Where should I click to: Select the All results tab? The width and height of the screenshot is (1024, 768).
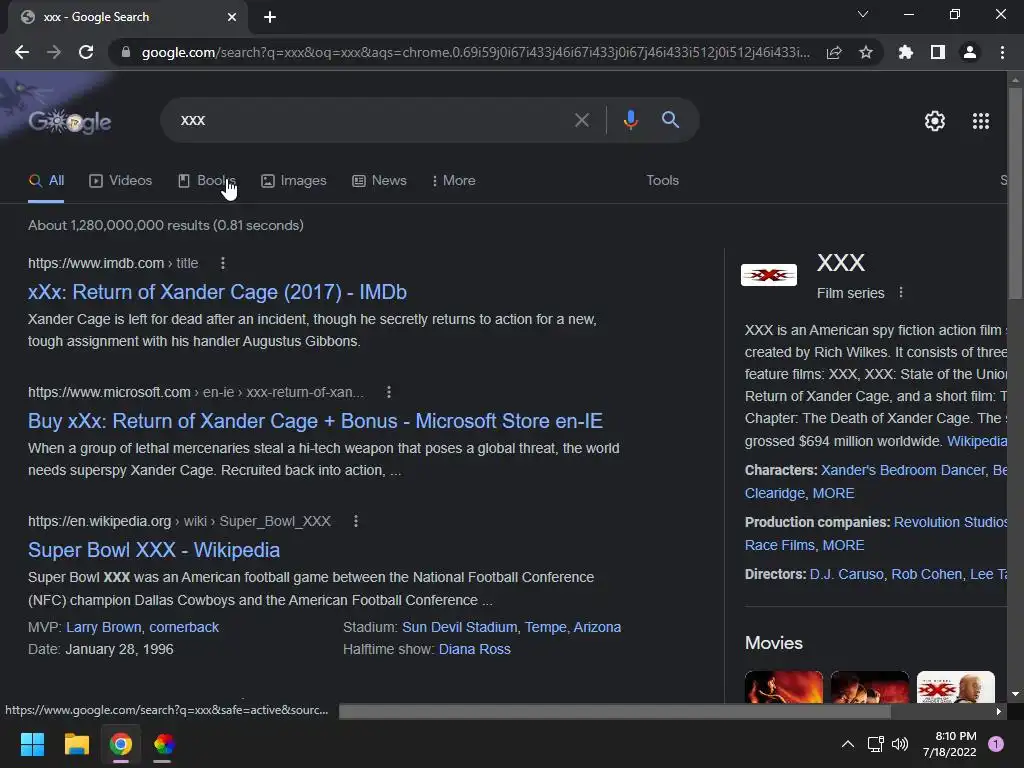[46, 181]
